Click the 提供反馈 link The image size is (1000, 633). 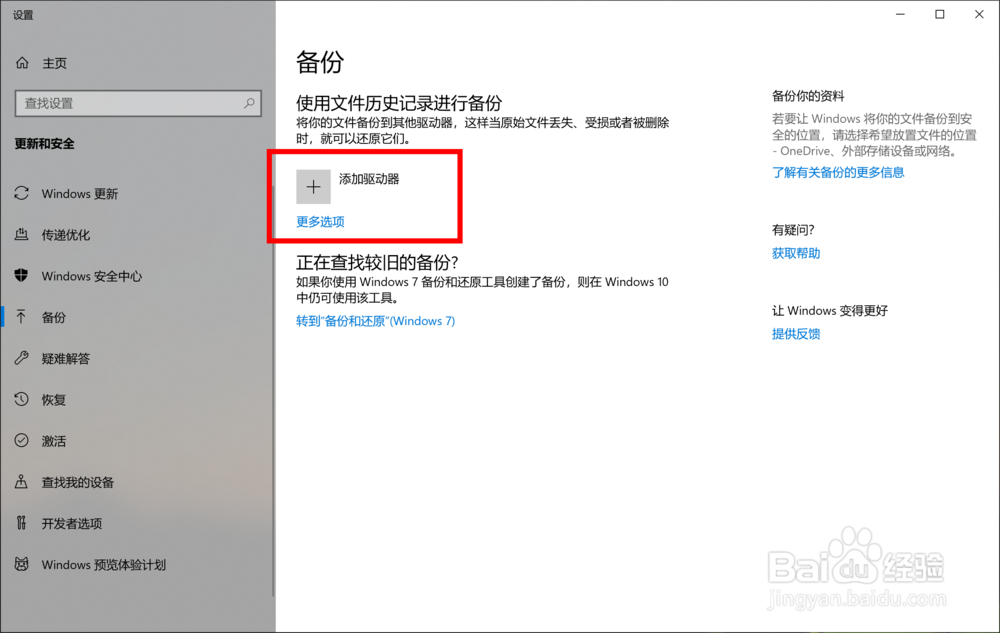coord(796,334)
